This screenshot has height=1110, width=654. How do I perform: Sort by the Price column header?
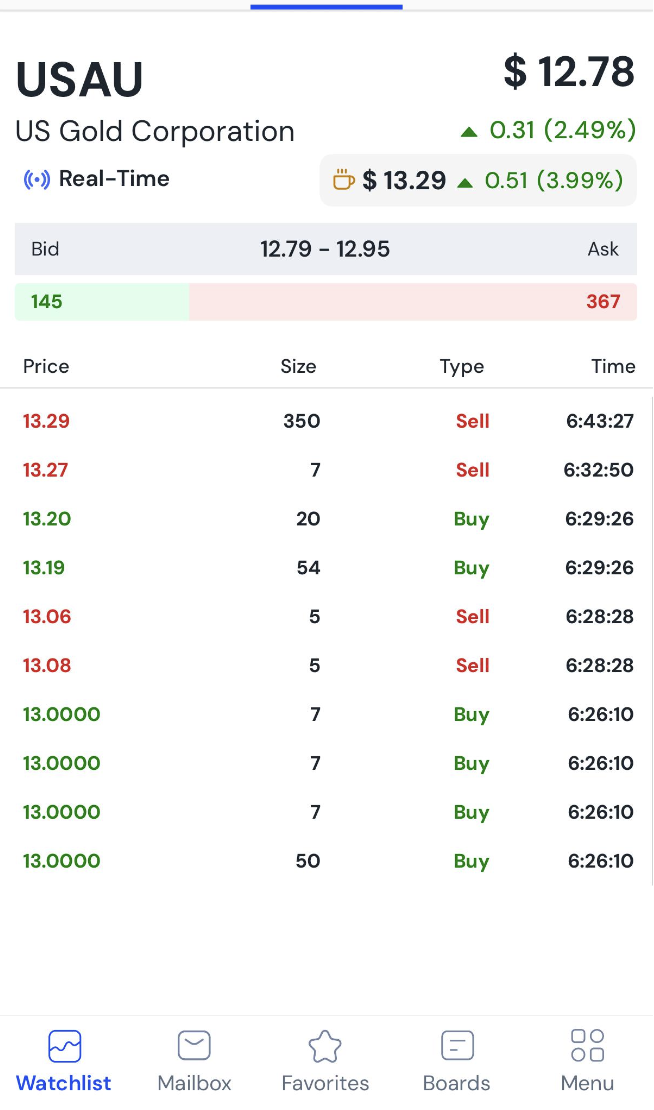[x=46, y=366]
